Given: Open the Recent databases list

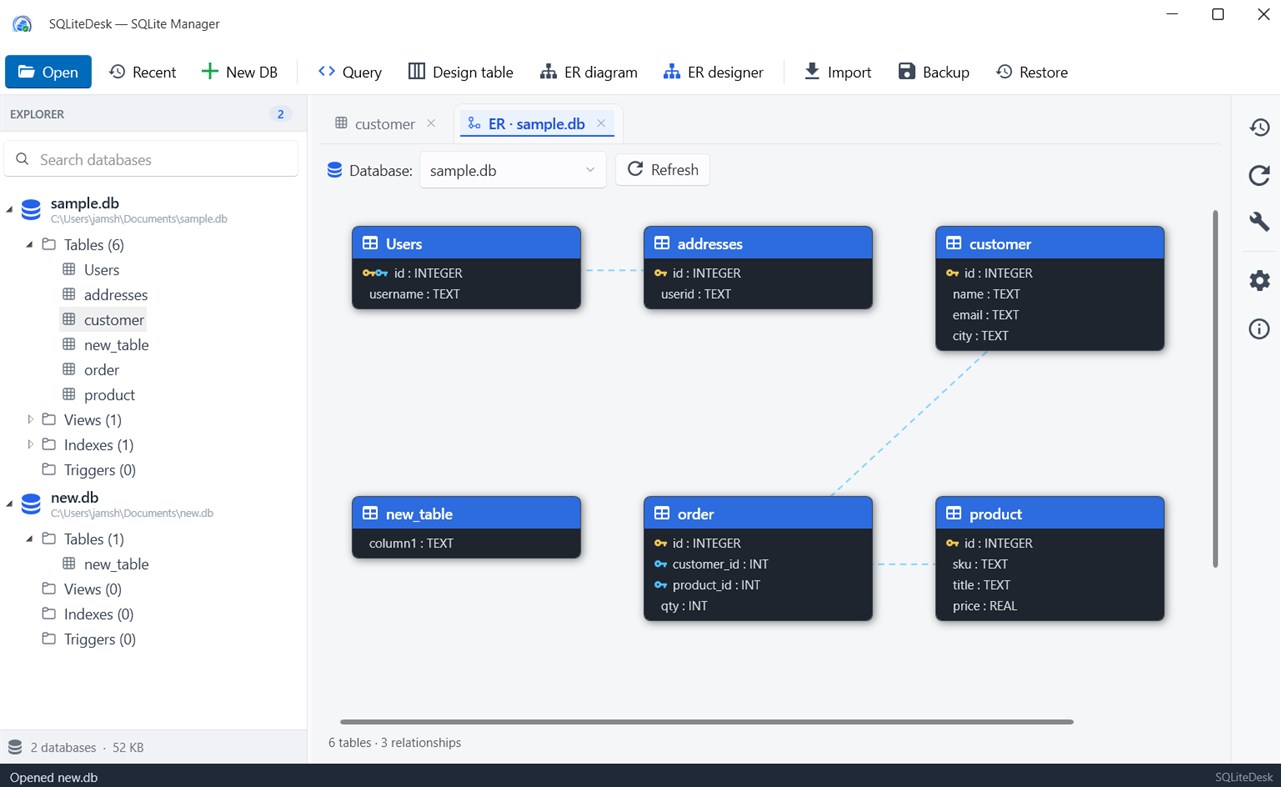Looking at the screenshot, I should [142, 72].
